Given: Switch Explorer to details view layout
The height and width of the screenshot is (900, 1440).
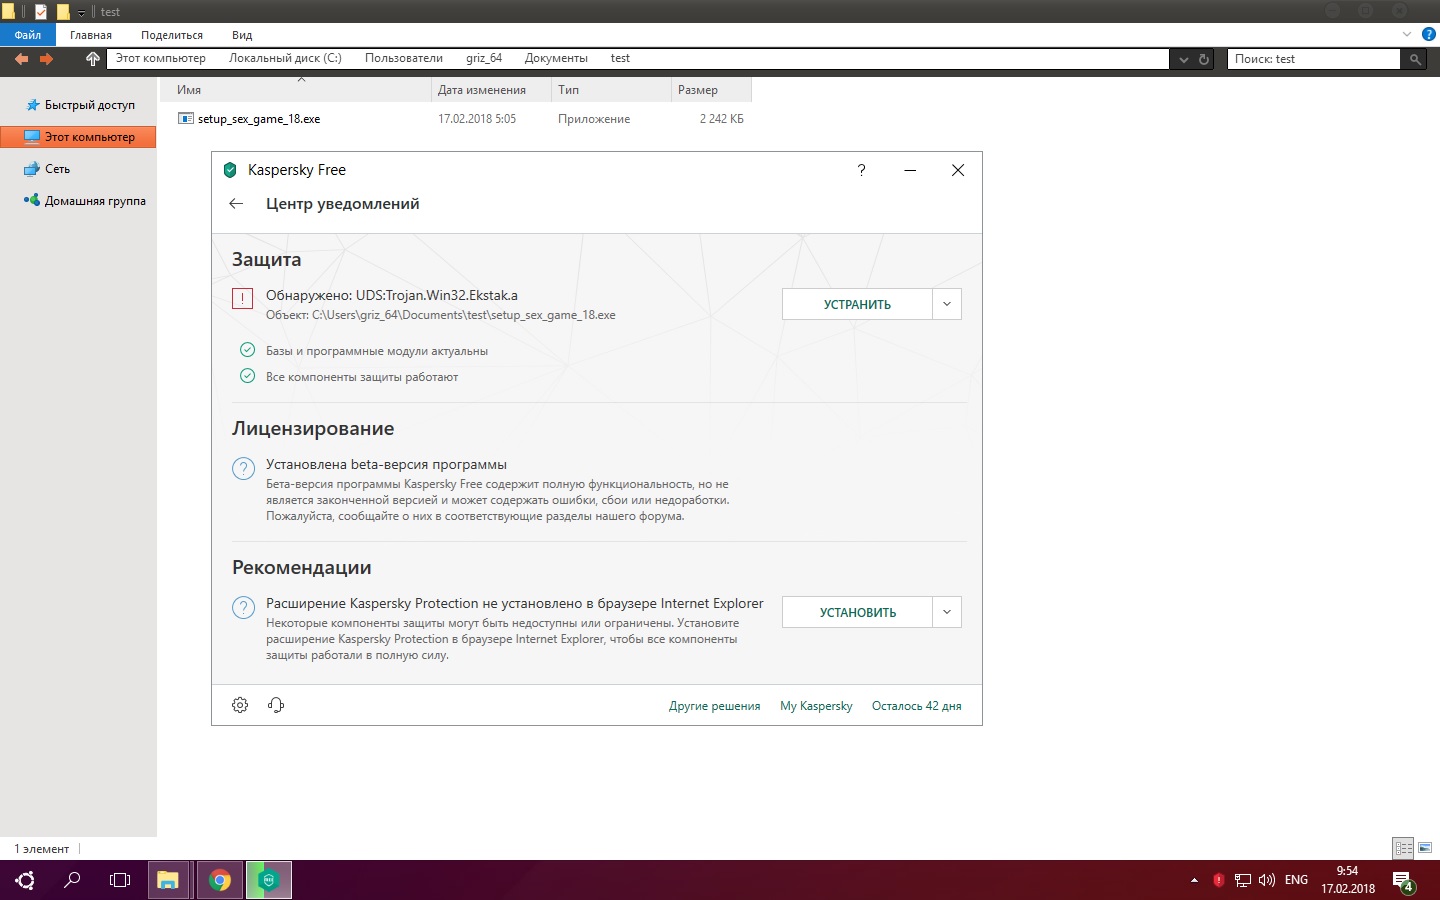Looking at the screenshot, I should tap(1404, 848).
